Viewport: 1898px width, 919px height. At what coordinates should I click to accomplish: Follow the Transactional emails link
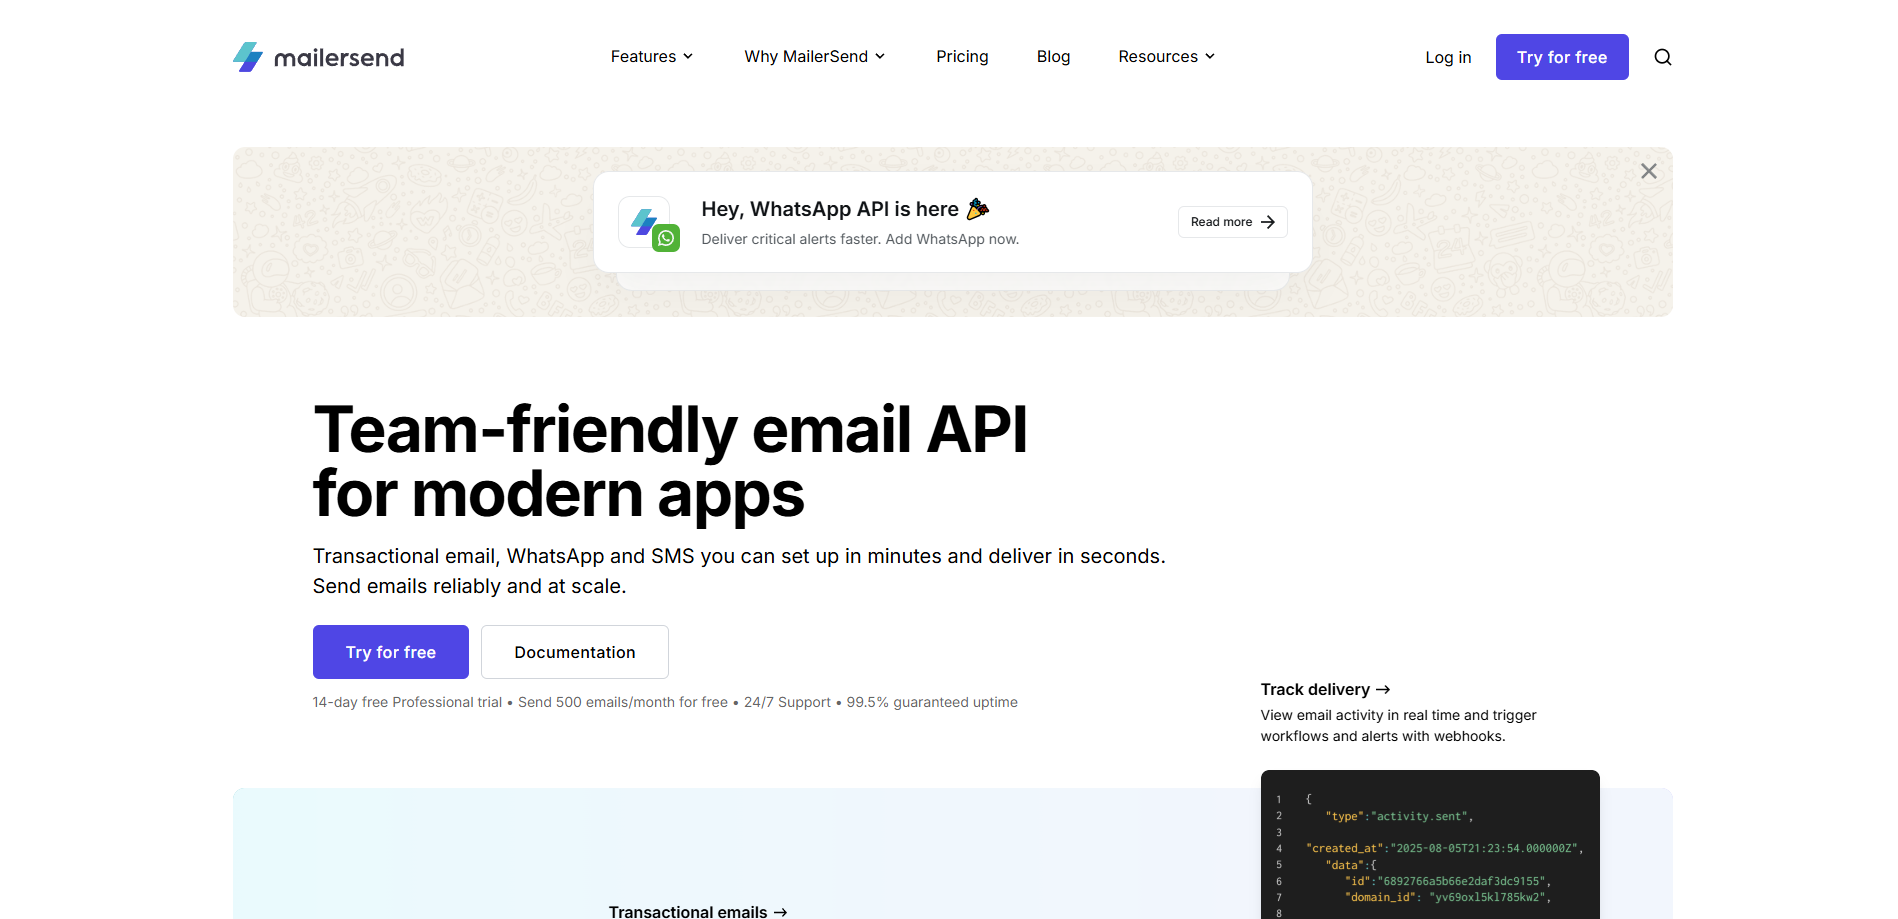[x=698, y=911]
